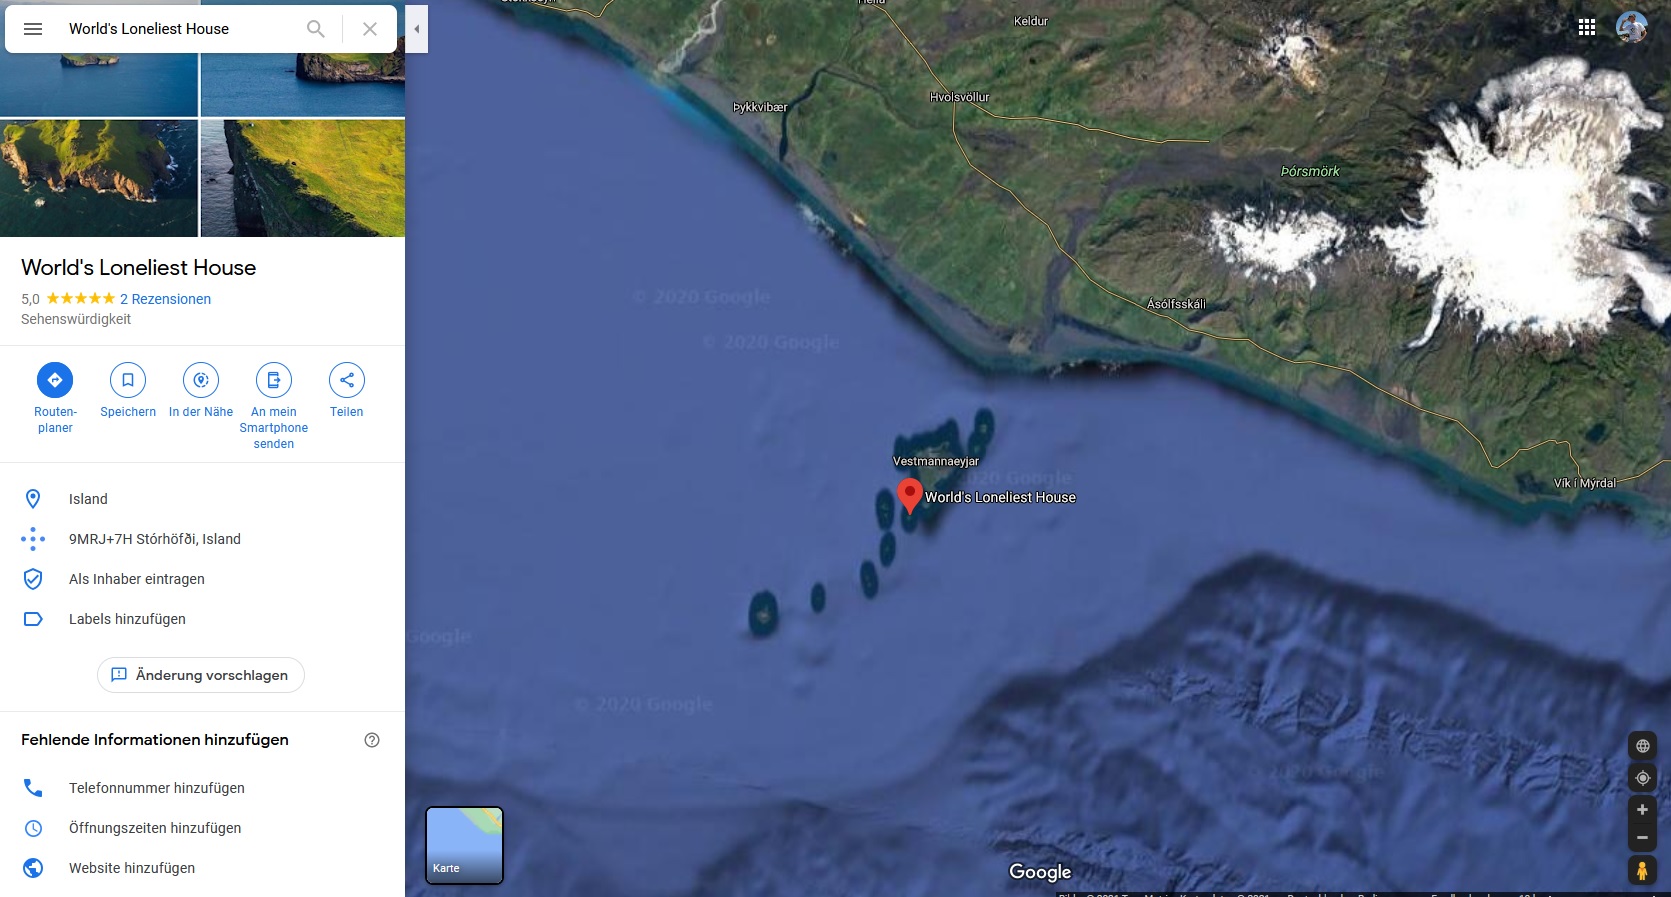Open help icon beside Fehlende Informationen

pyautogui.click(x=372, y=740)
